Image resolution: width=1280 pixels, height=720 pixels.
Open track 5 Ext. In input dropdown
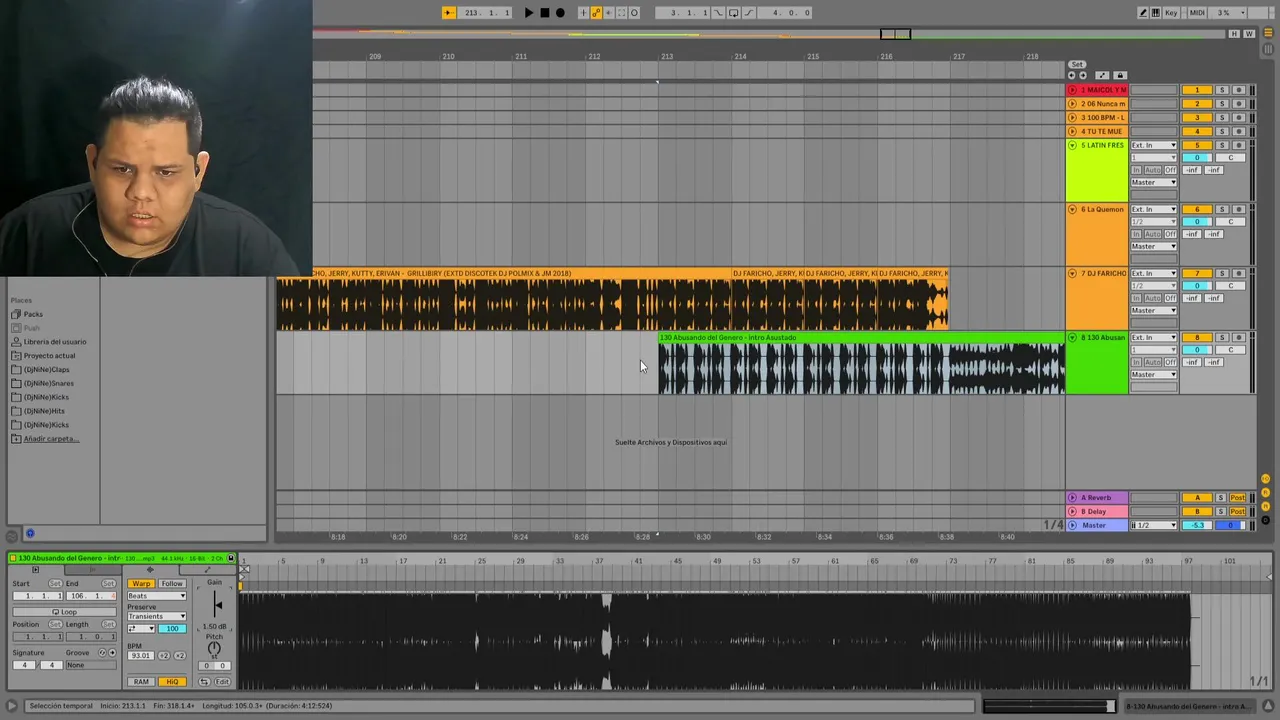coord(1154,145)
